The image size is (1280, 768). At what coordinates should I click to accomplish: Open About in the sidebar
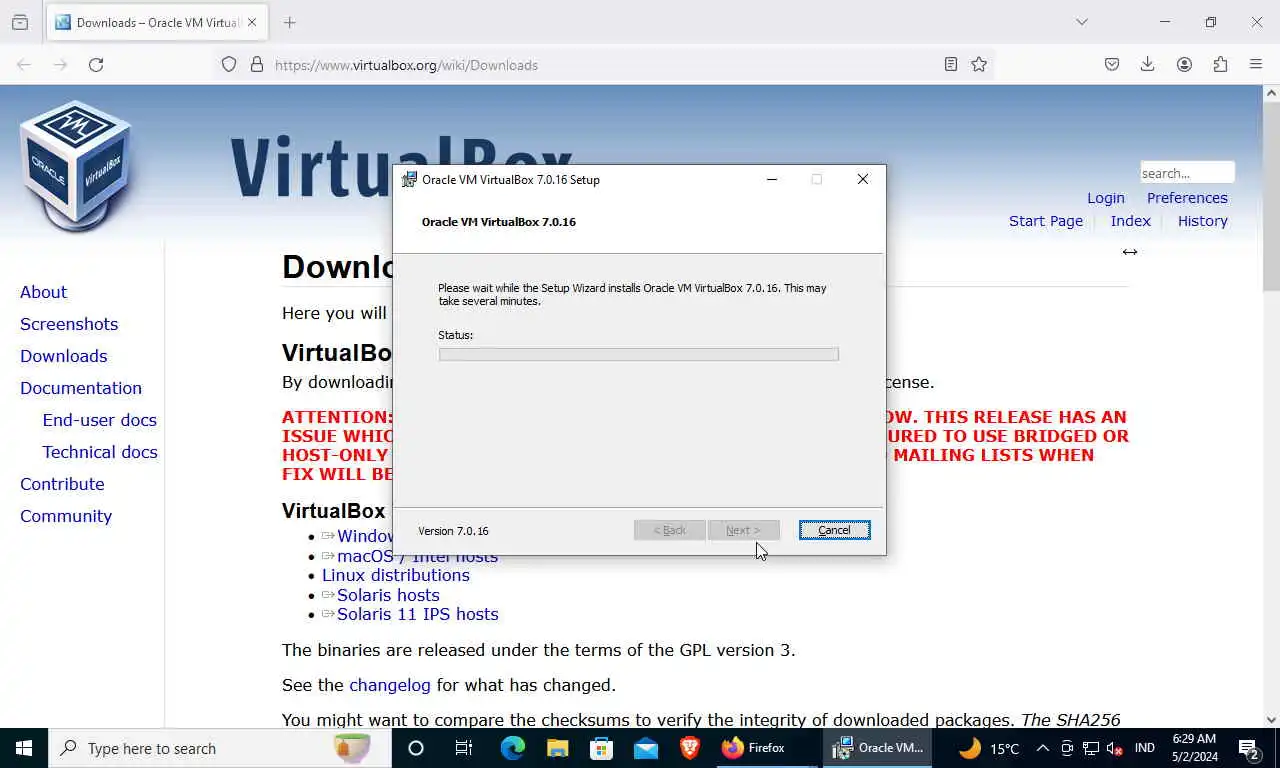click(44, 292)
